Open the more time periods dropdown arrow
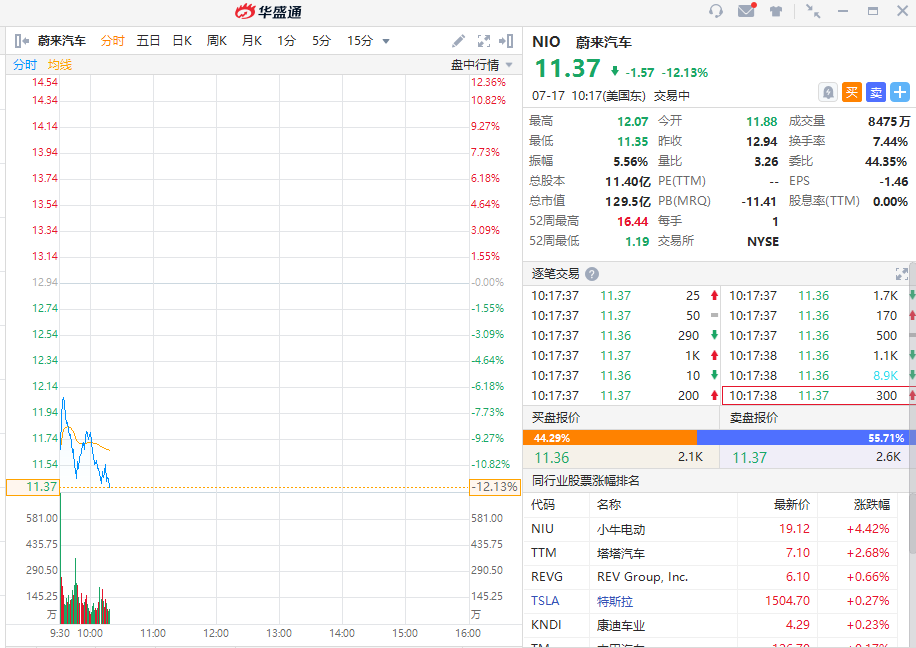 [386, 41]
